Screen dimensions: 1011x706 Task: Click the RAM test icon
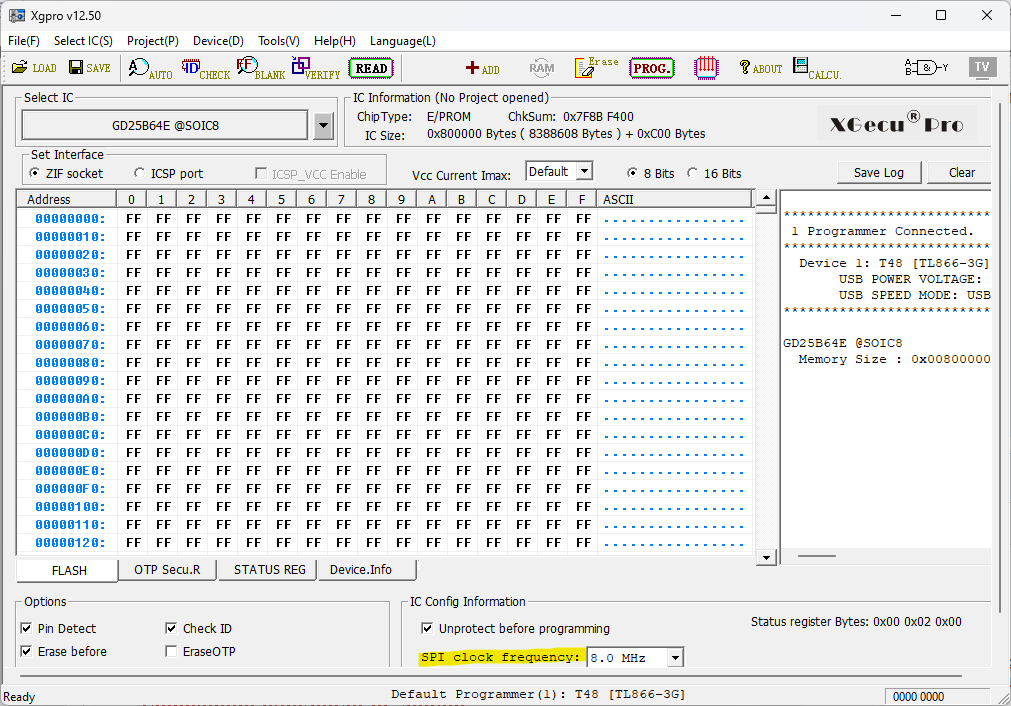(x=542, y=68)
